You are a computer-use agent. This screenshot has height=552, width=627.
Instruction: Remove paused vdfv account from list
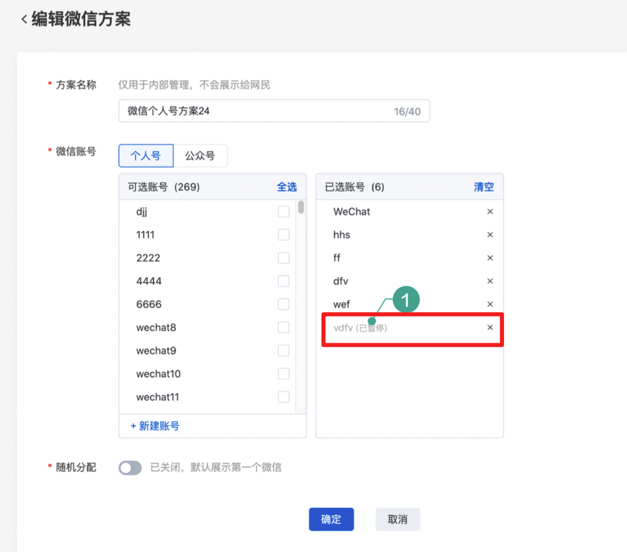(x=490, y=327)
